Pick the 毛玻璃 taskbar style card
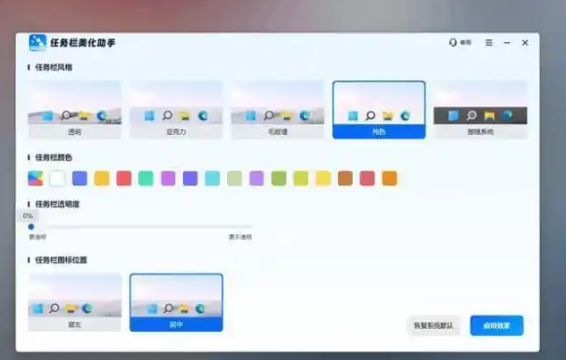This screenshot has width=566, height=360. click(278, 110)
